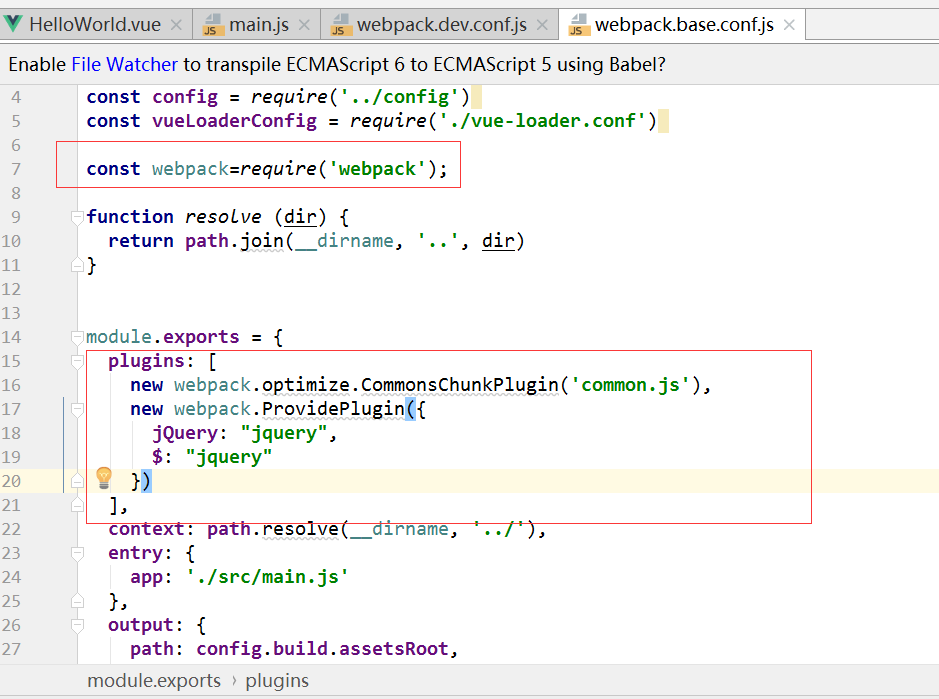This screenshot has width=939, height=699.
Task: Collapse module.exports at line 14
Action: pos(77,337)
